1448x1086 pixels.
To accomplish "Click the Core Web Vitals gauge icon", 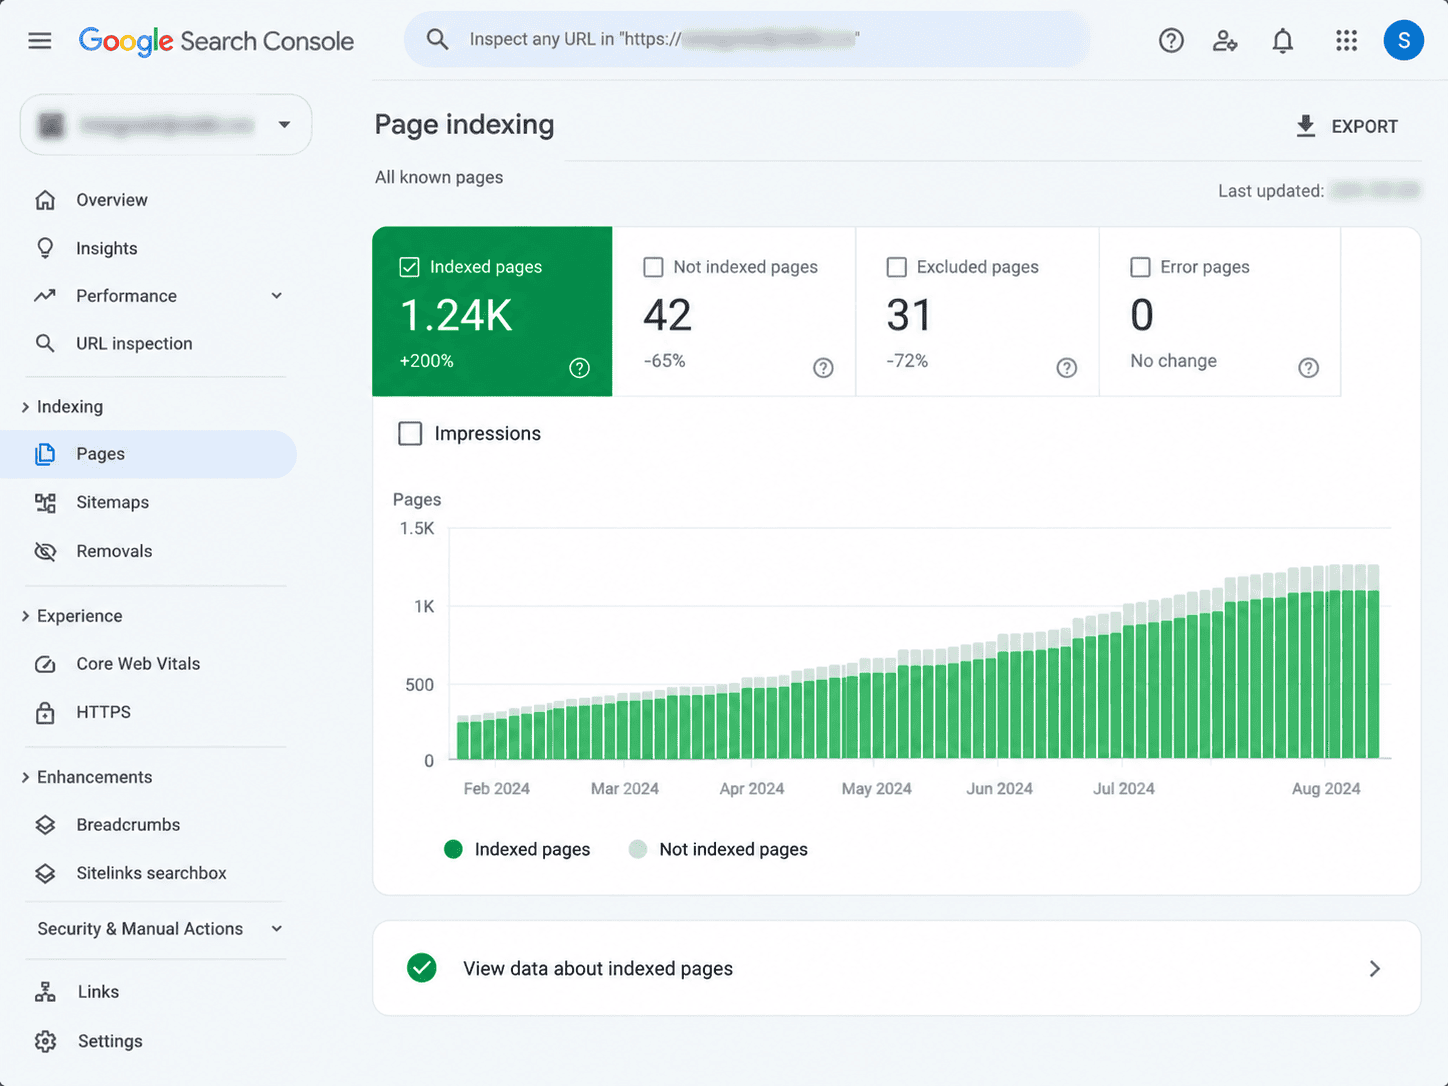I will click(45, 664).
